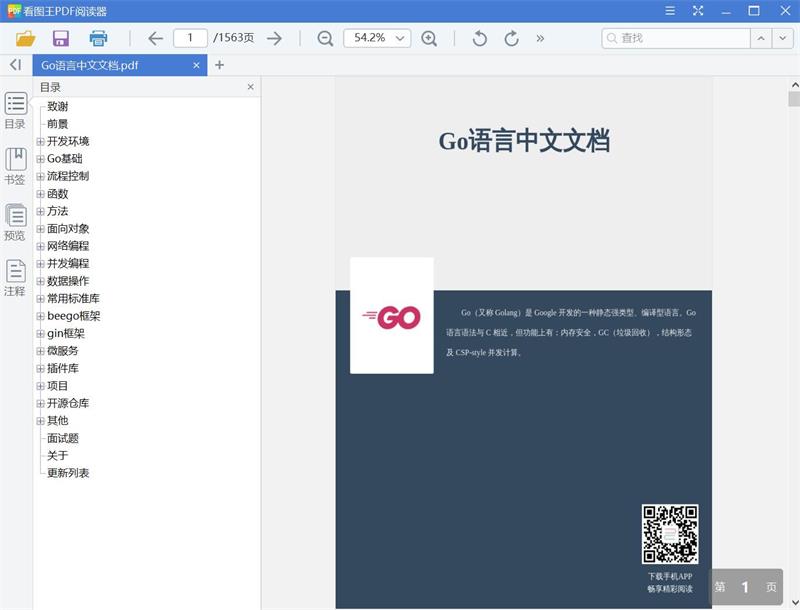Rotate page counterclockwise

480,38
